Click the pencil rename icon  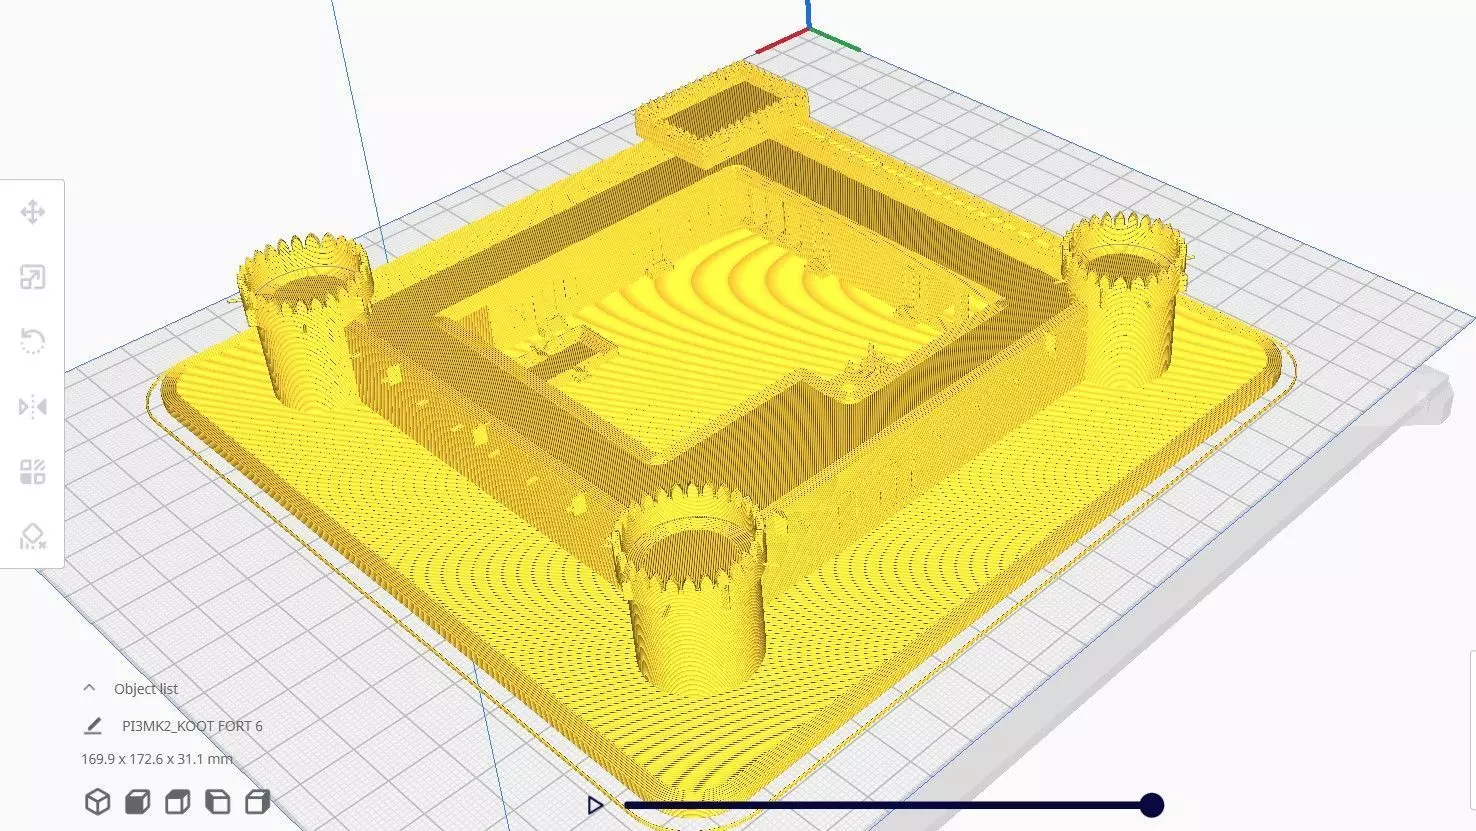[93, 726]
